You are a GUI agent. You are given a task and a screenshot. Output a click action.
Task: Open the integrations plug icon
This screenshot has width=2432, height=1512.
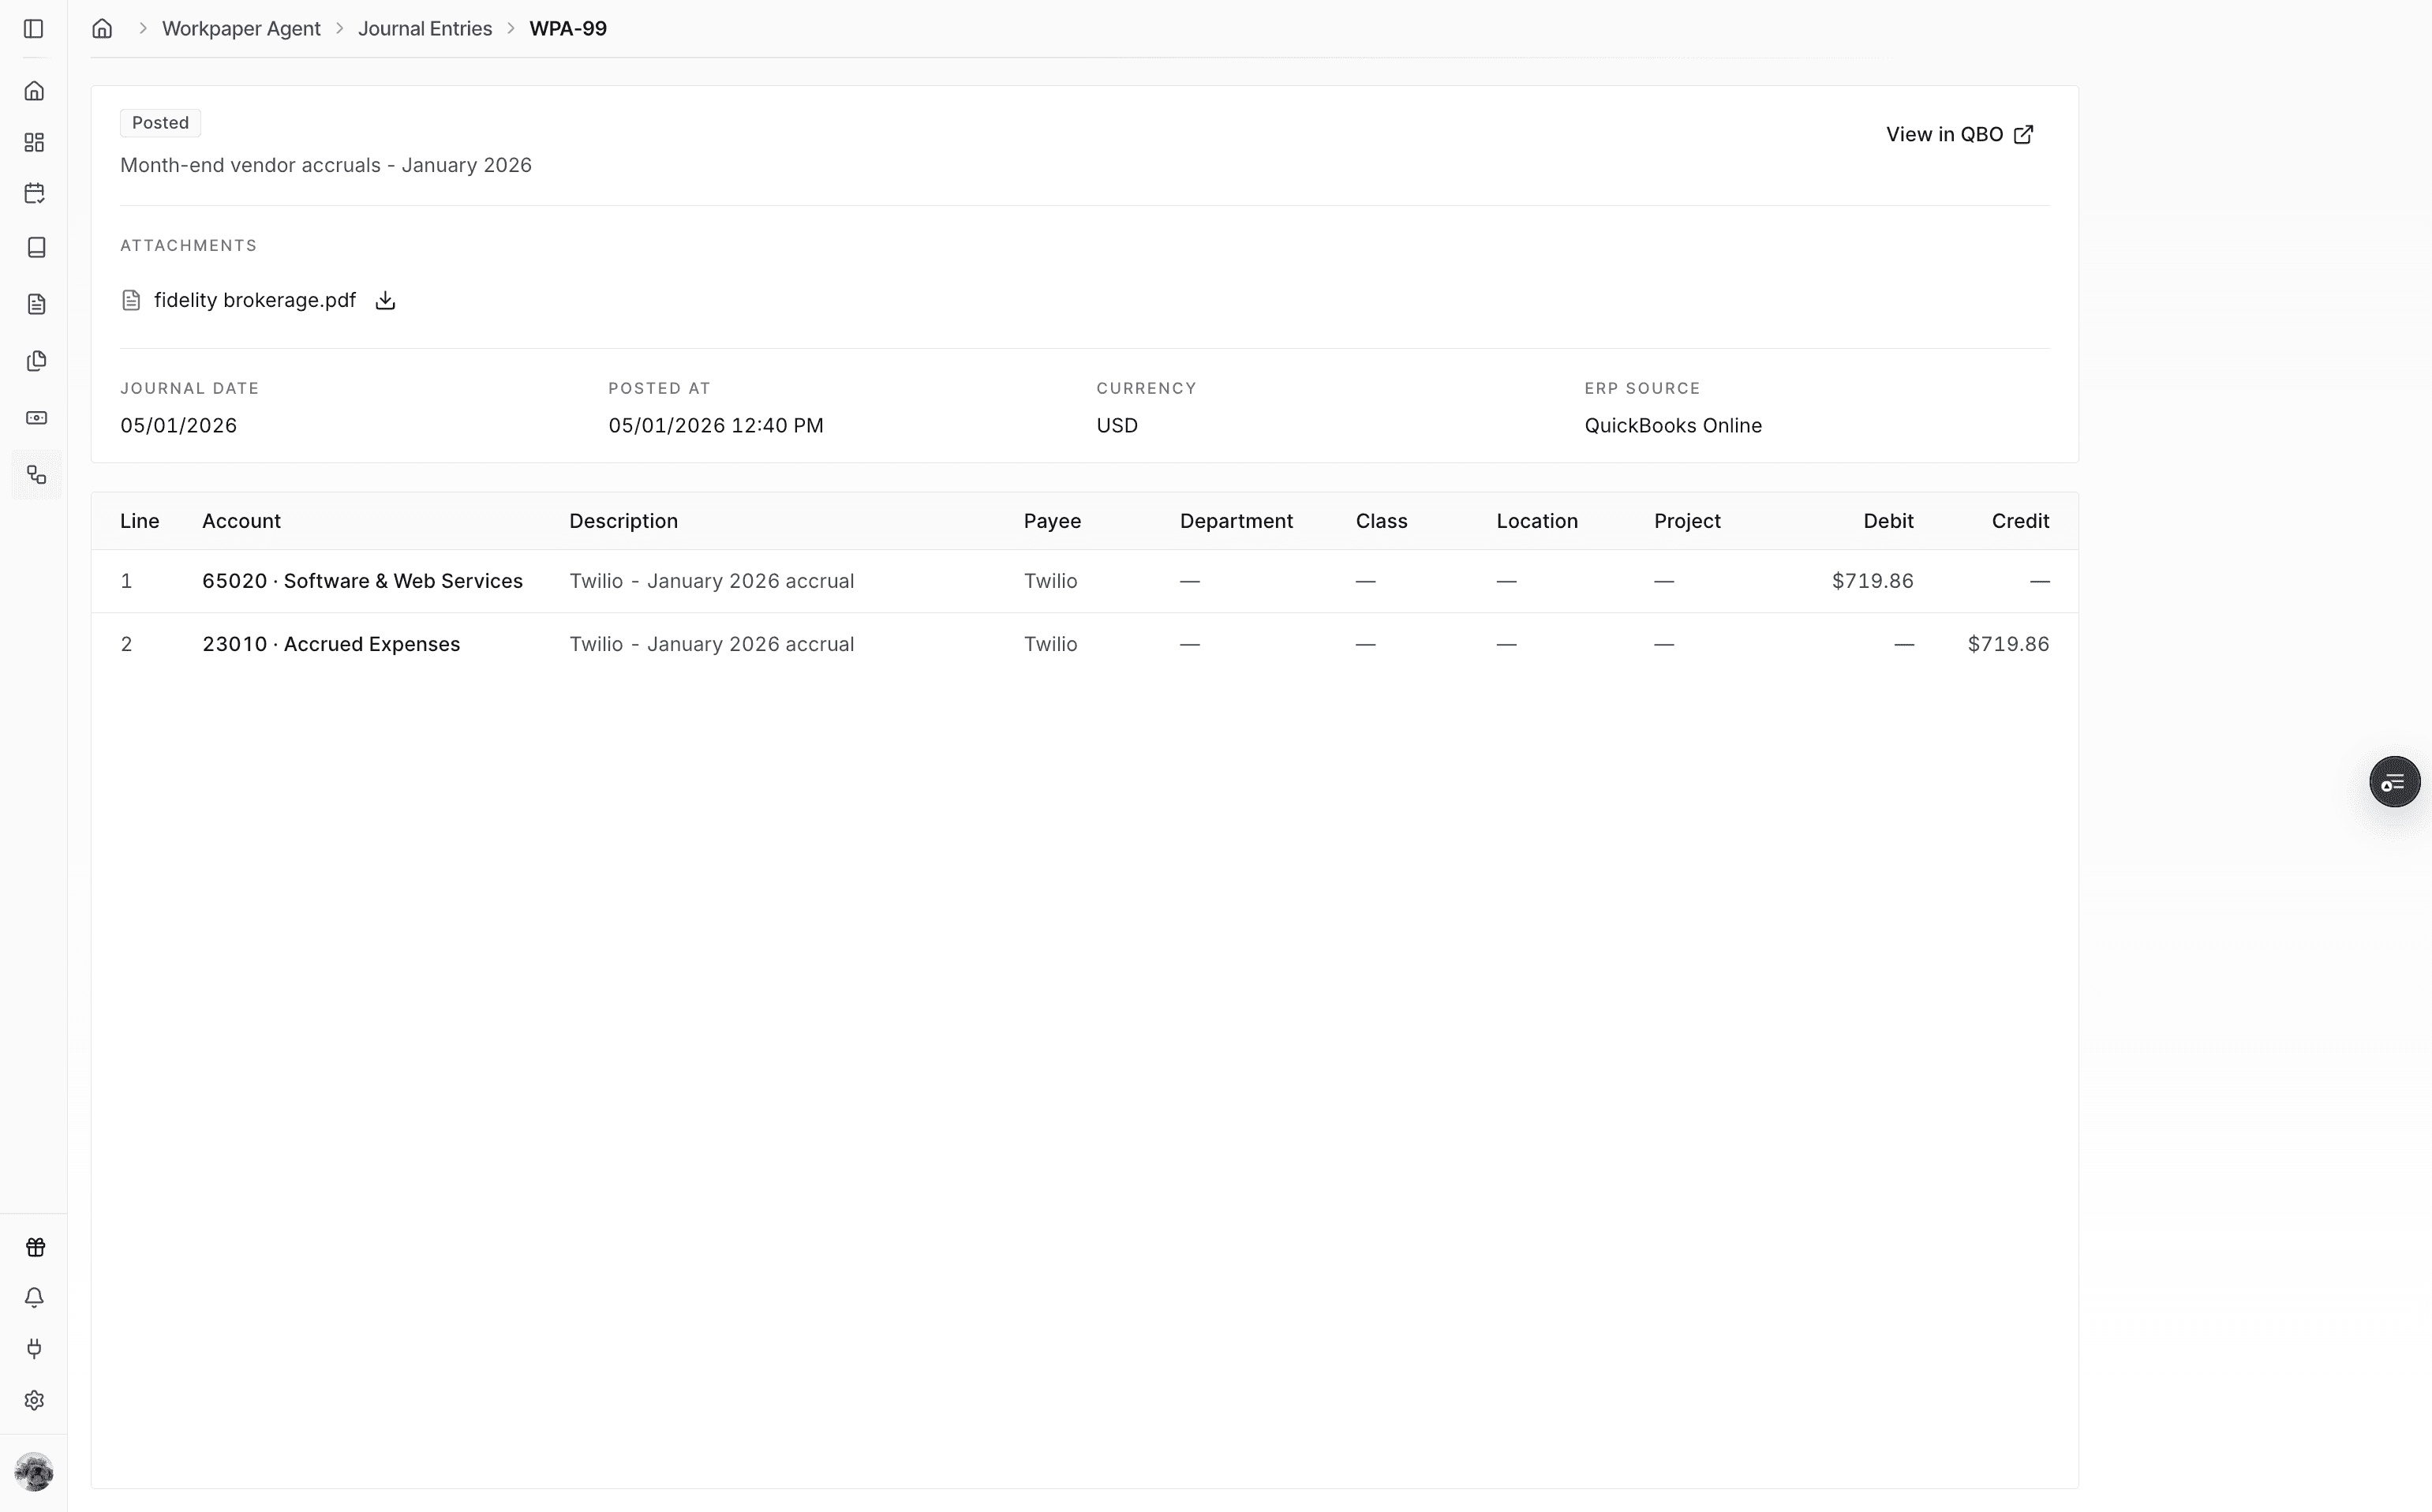tap(35, 1349)
